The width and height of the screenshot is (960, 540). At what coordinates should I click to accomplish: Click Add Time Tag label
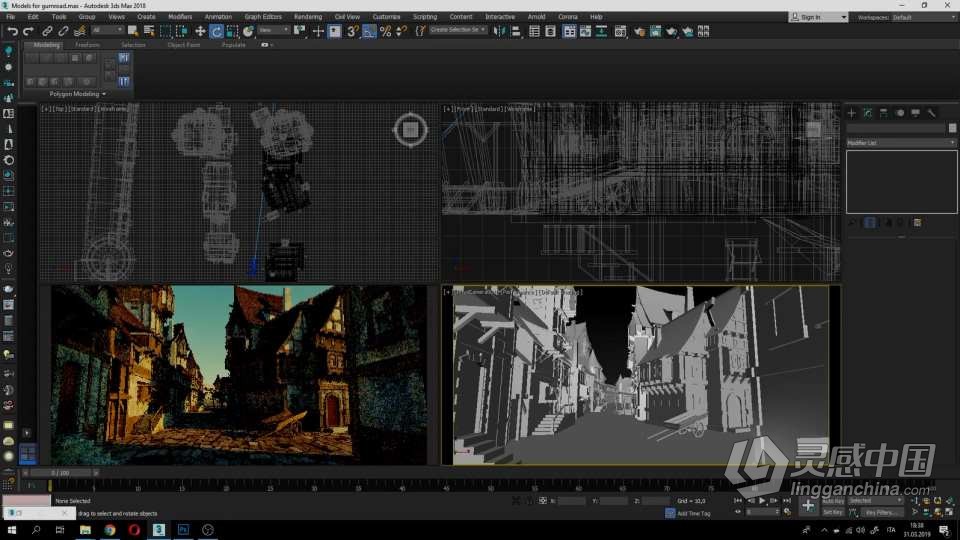pos(694,514)
